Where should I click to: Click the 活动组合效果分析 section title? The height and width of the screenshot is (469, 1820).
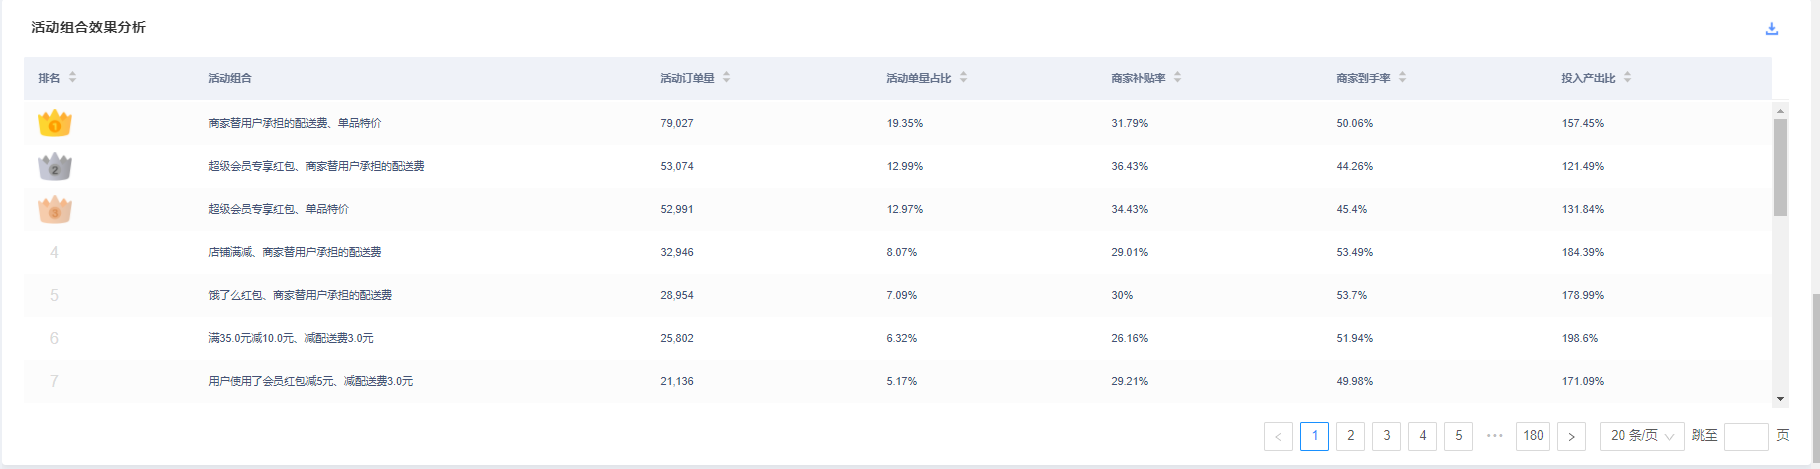tap(88, 27)
